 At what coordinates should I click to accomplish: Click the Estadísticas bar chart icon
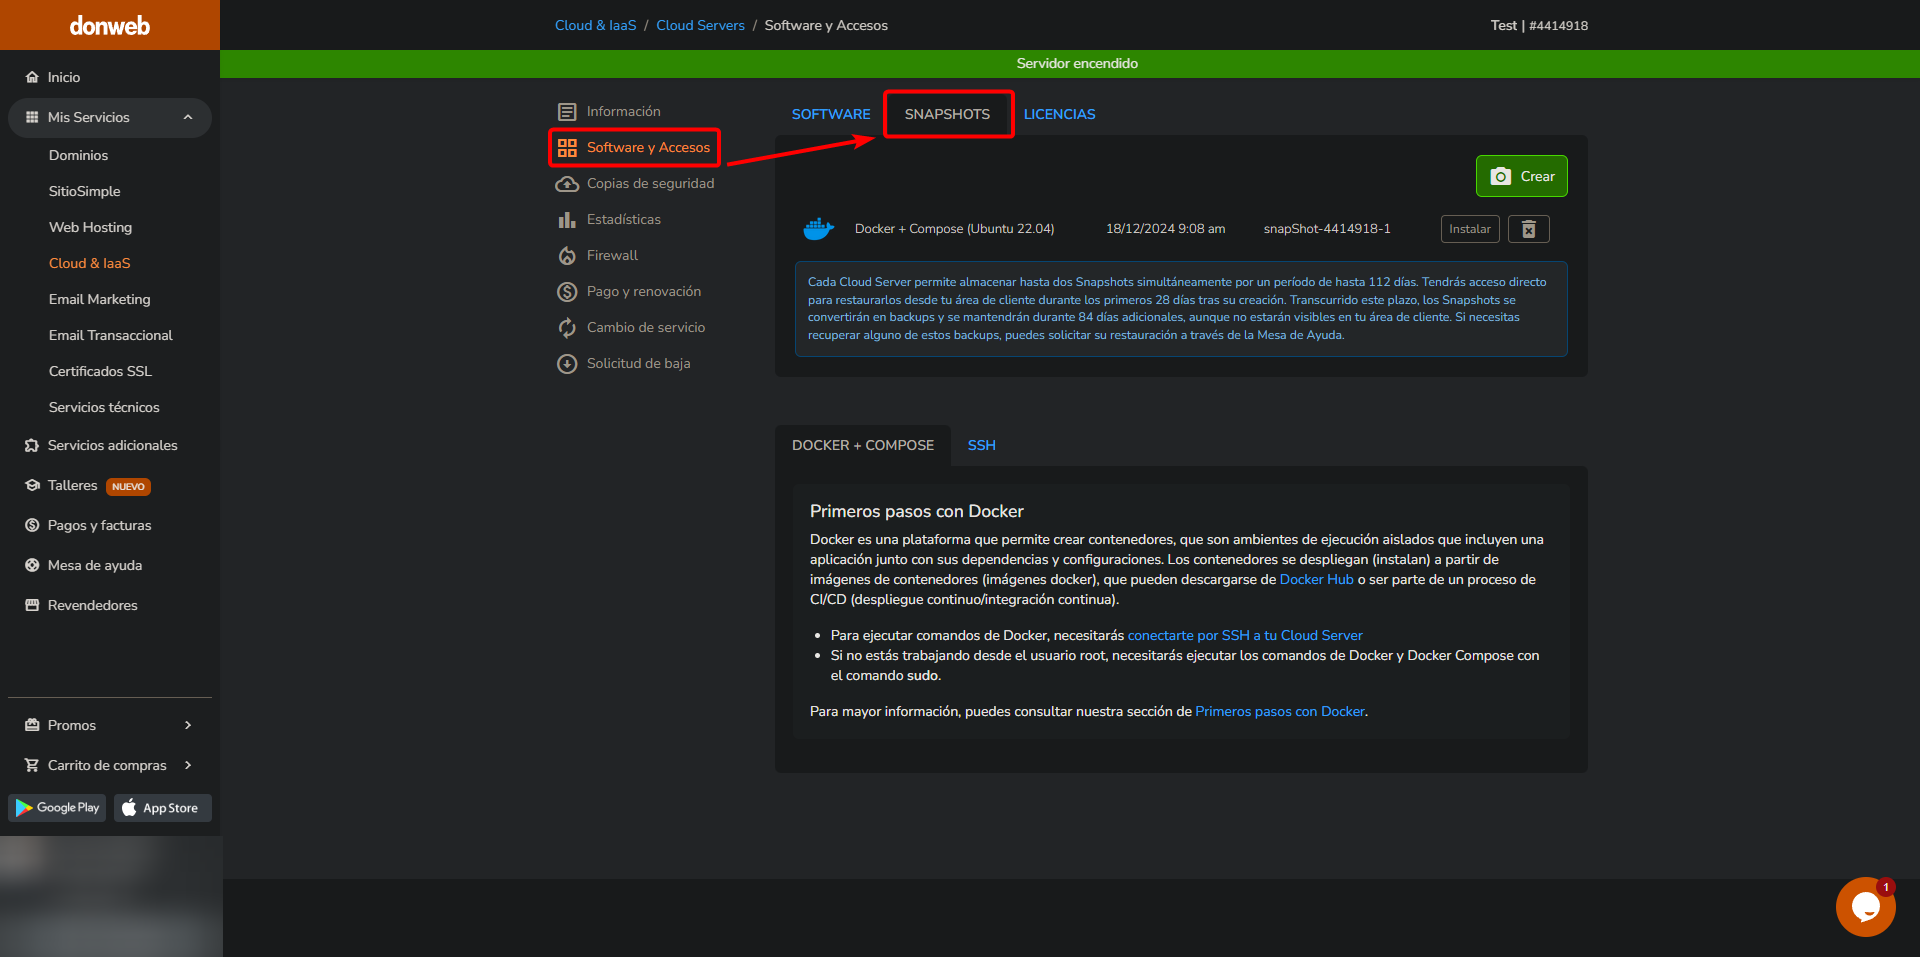[x=567, y=219]
